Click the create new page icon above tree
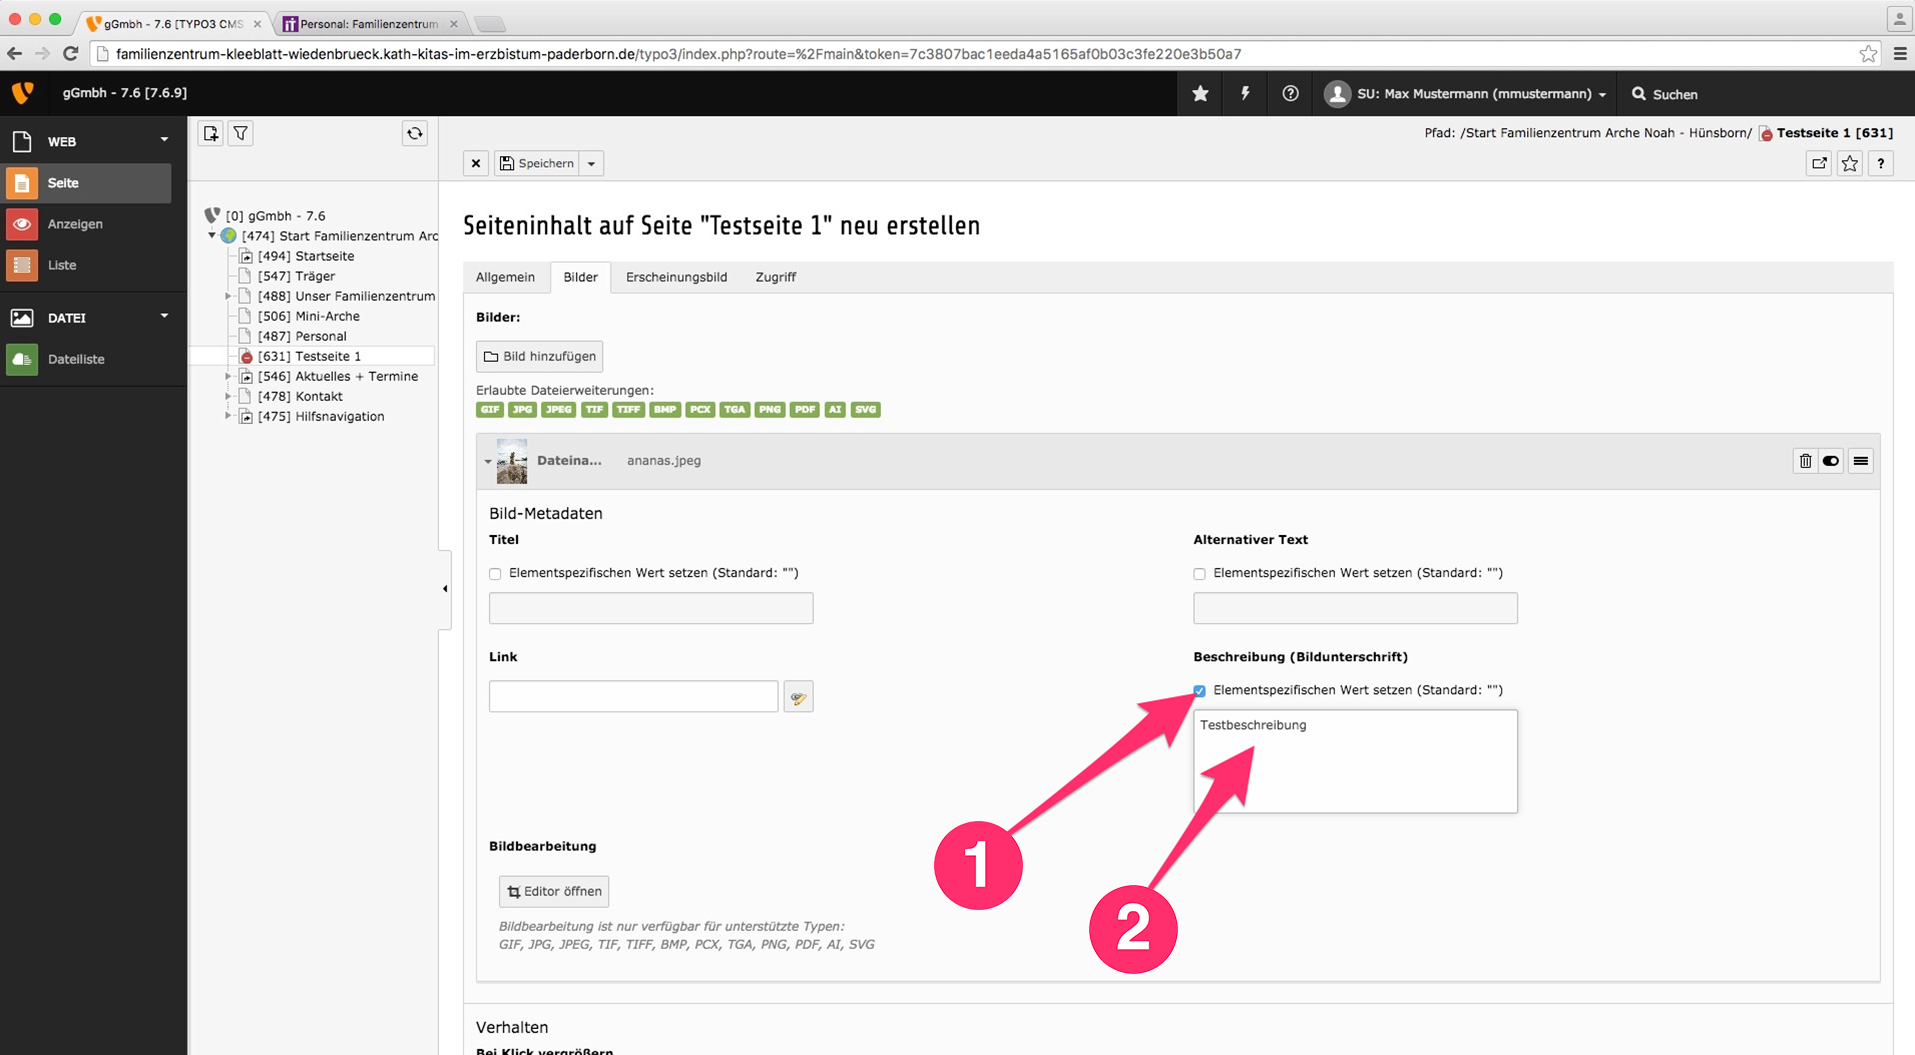 click(211, 134)
